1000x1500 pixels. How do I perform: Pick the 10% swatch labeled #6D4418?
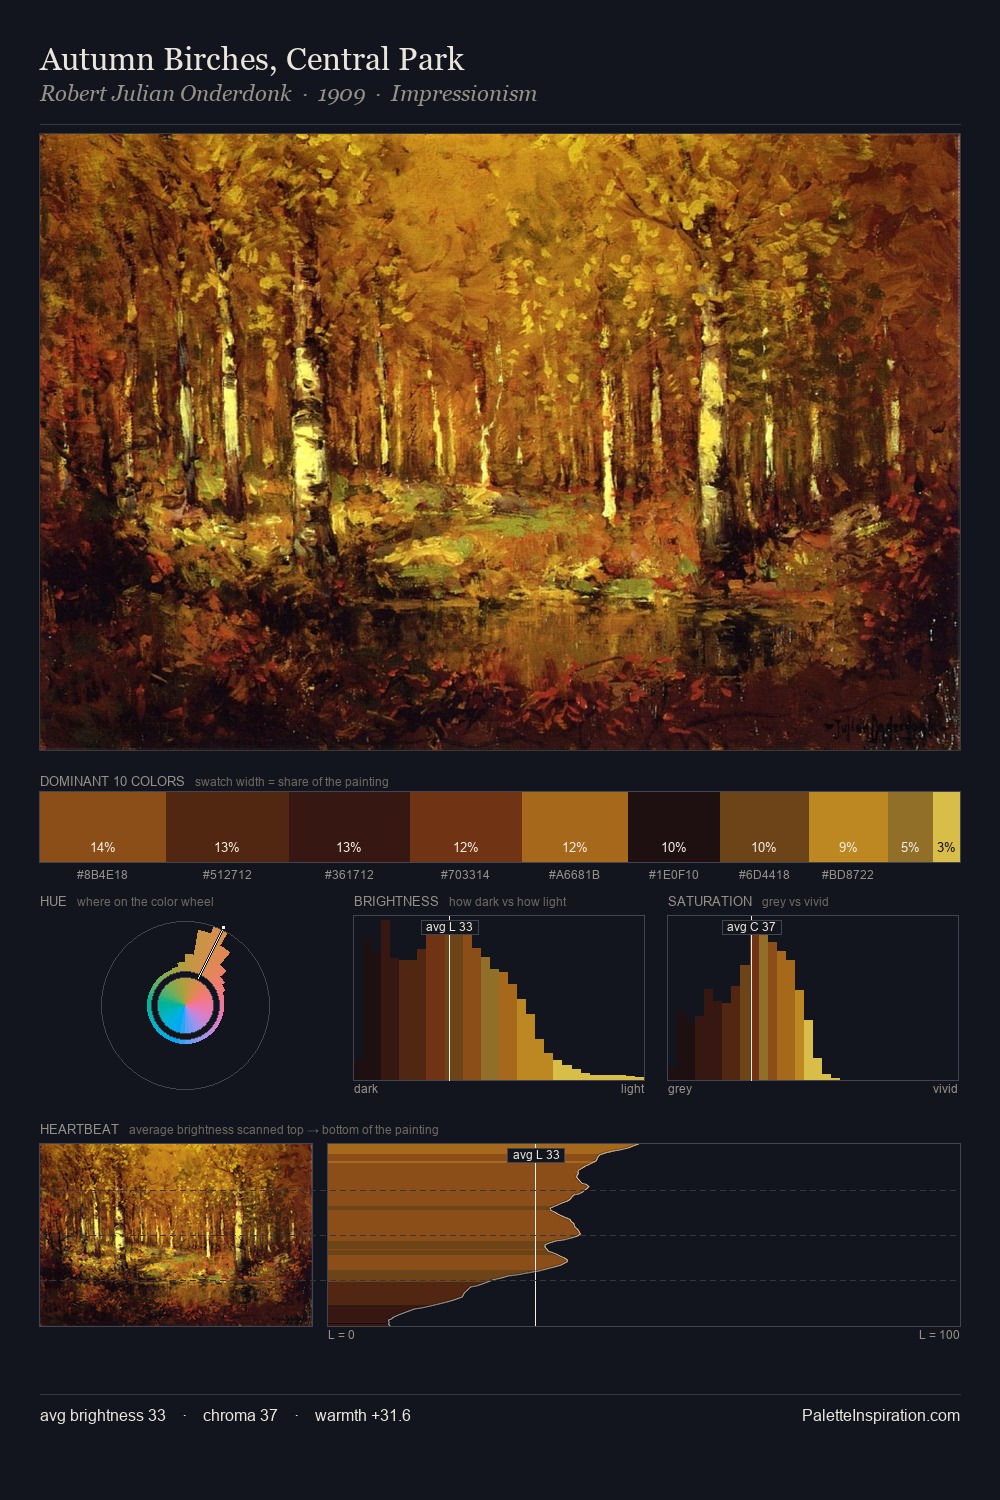[x=764, y=827]
